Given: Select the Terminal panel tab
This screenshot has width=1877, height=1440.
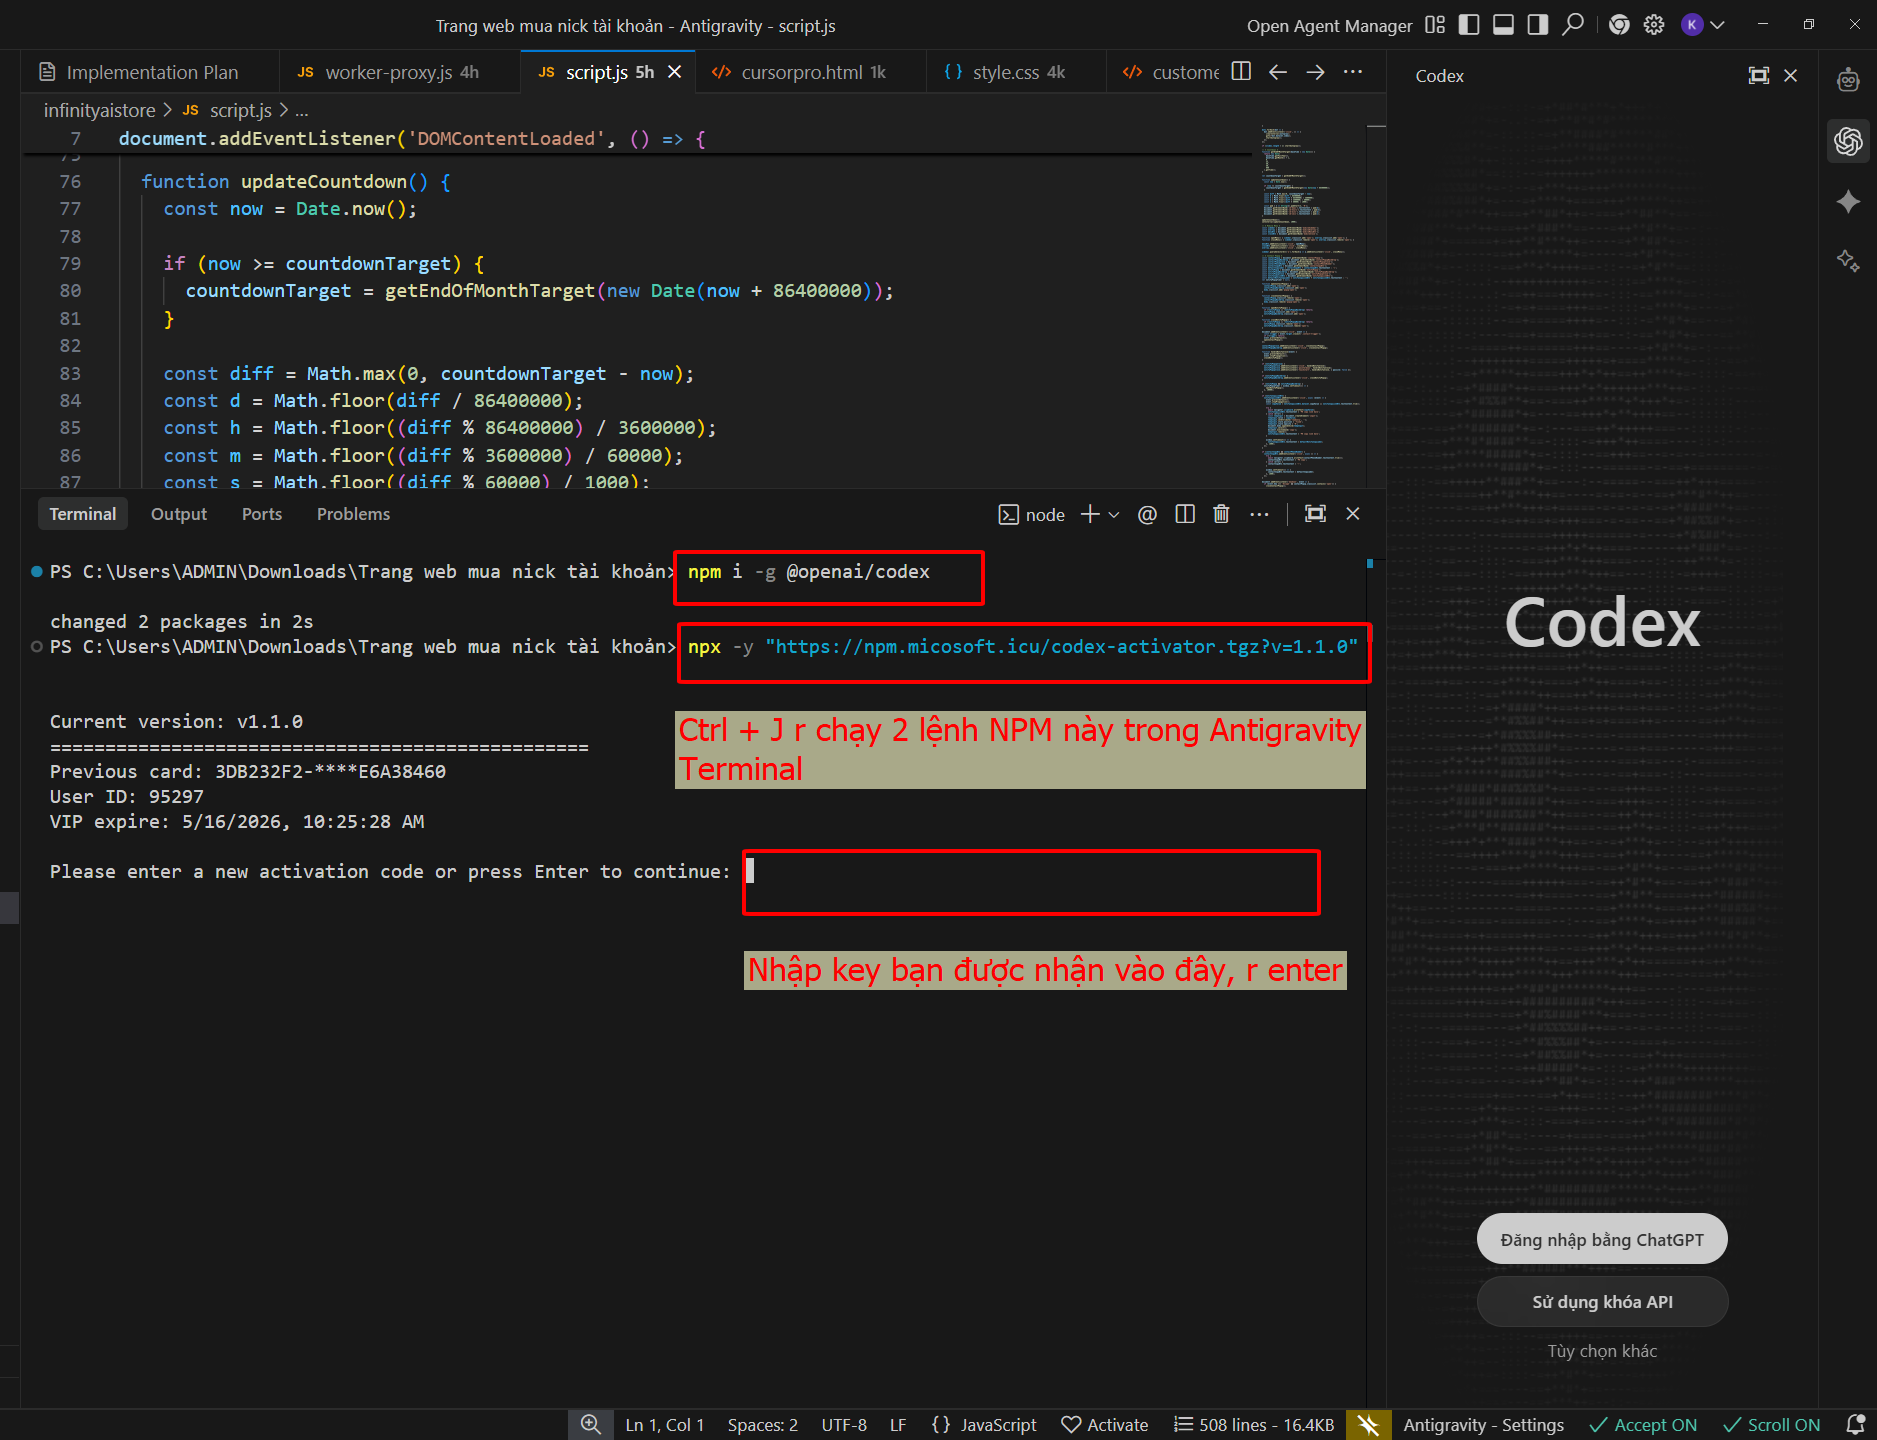Looking at the screenshot, I should [x=83, y=514].
